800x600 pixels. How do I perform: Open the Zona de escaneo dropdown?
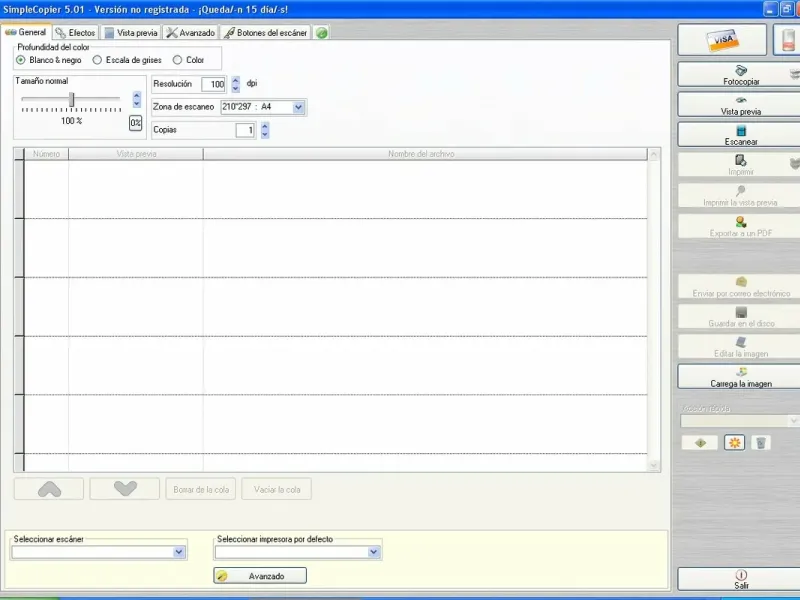[x=298, y=107]
